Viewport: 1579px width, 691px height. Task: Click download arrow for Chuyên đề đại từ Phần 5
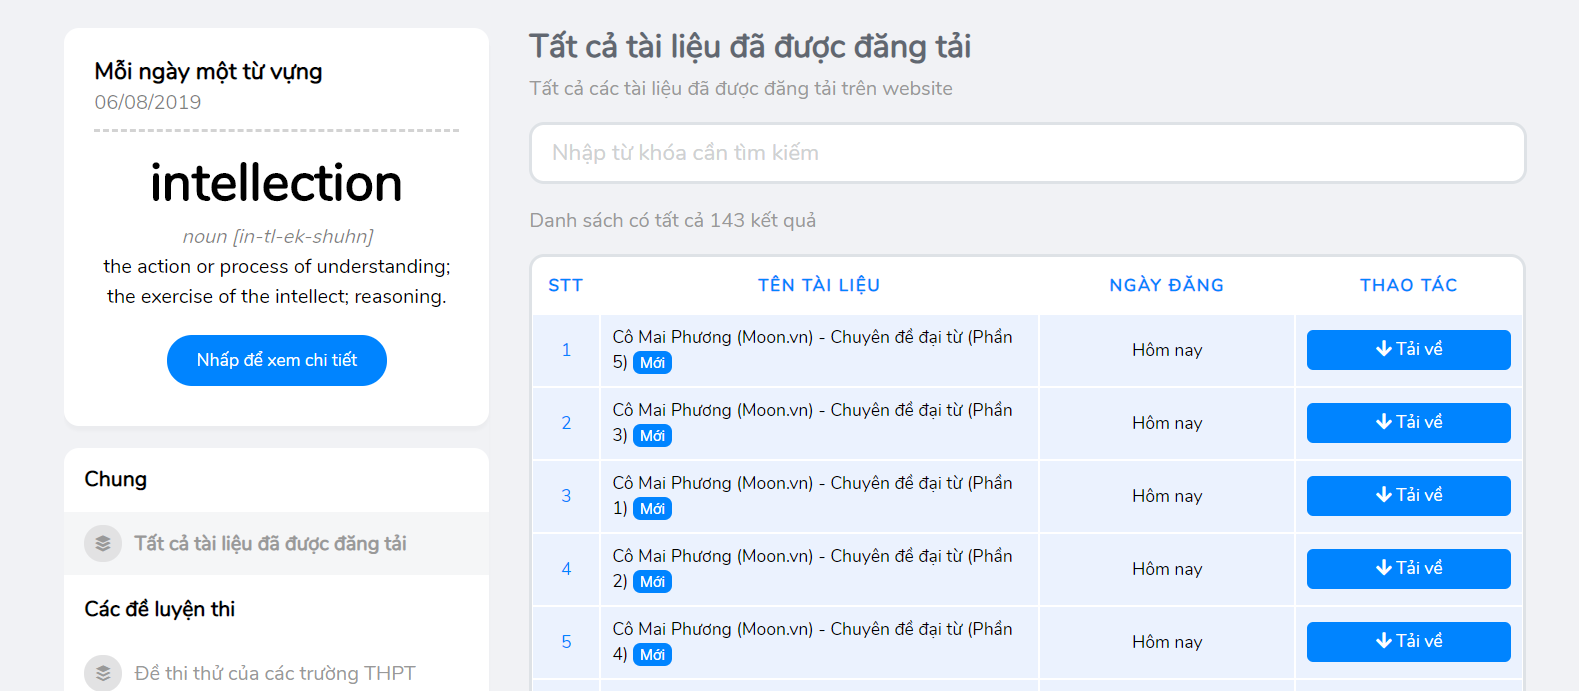pos(1384,349)
